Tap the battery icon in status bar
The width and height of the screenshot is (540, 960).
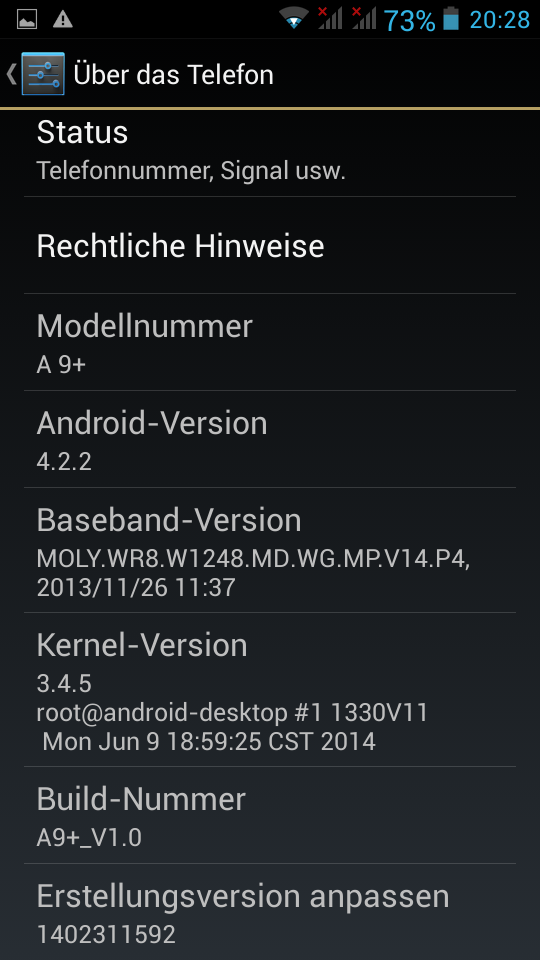click(451, 18)
